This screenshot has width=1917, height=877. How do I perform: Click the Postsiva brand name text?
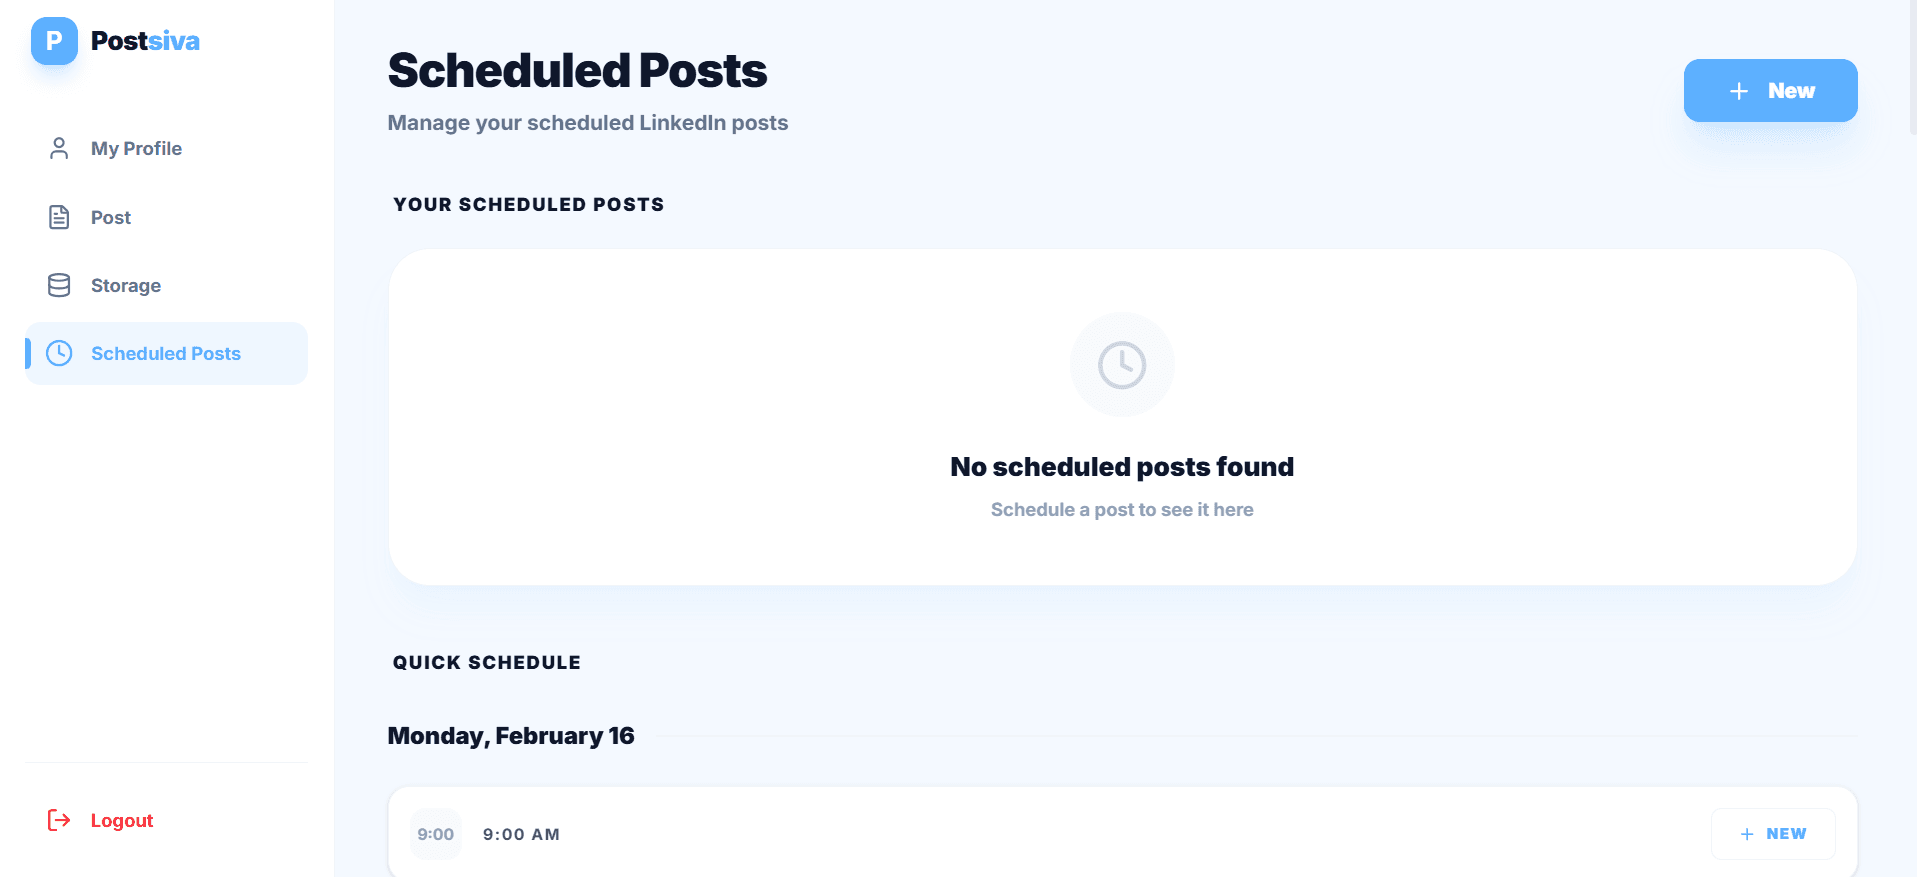145,41
